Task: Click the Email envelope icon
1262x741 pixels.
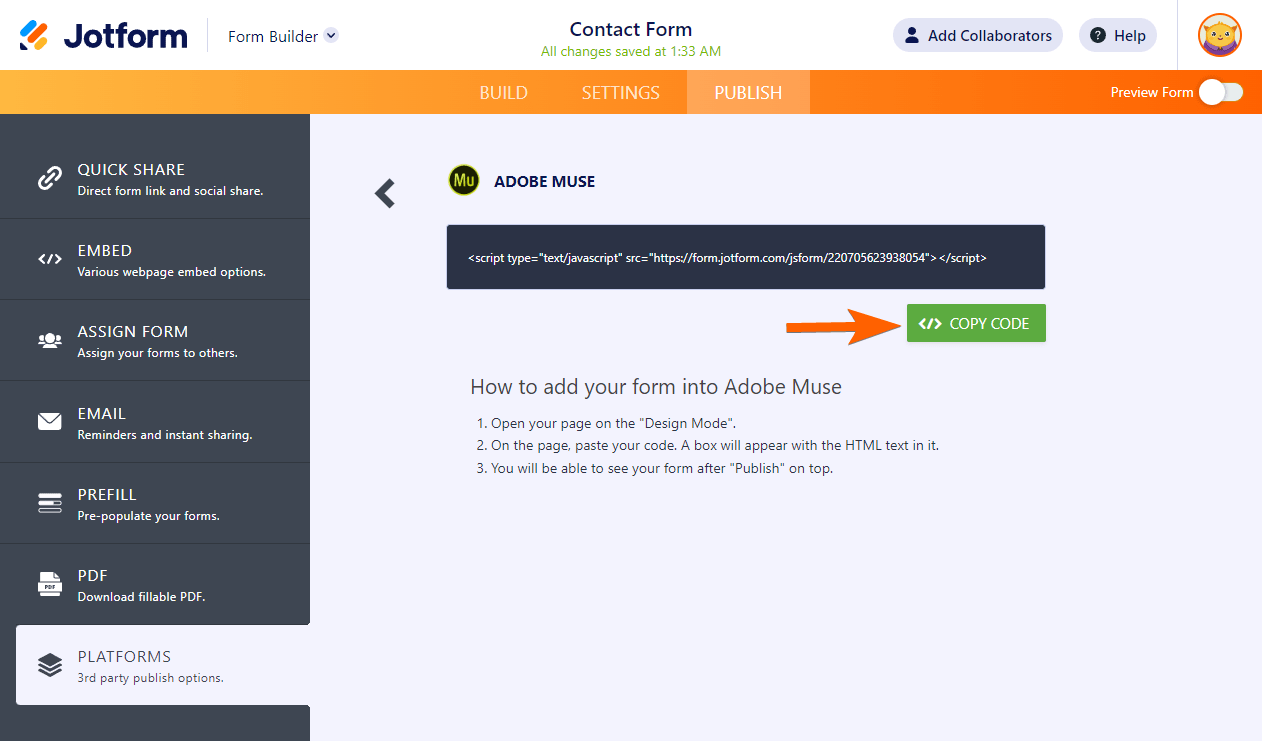Action: (x=50, y=422)
